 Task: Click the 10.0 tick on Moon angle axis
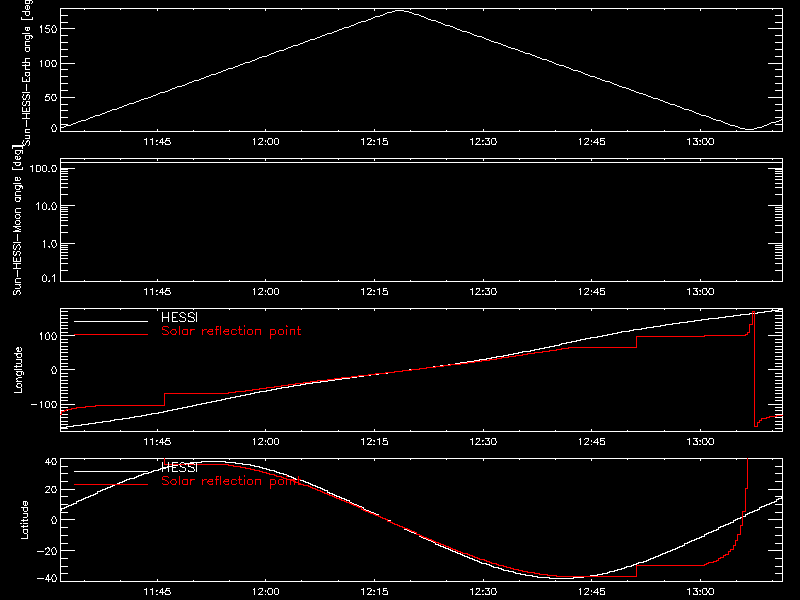click(x=46, y=206)
